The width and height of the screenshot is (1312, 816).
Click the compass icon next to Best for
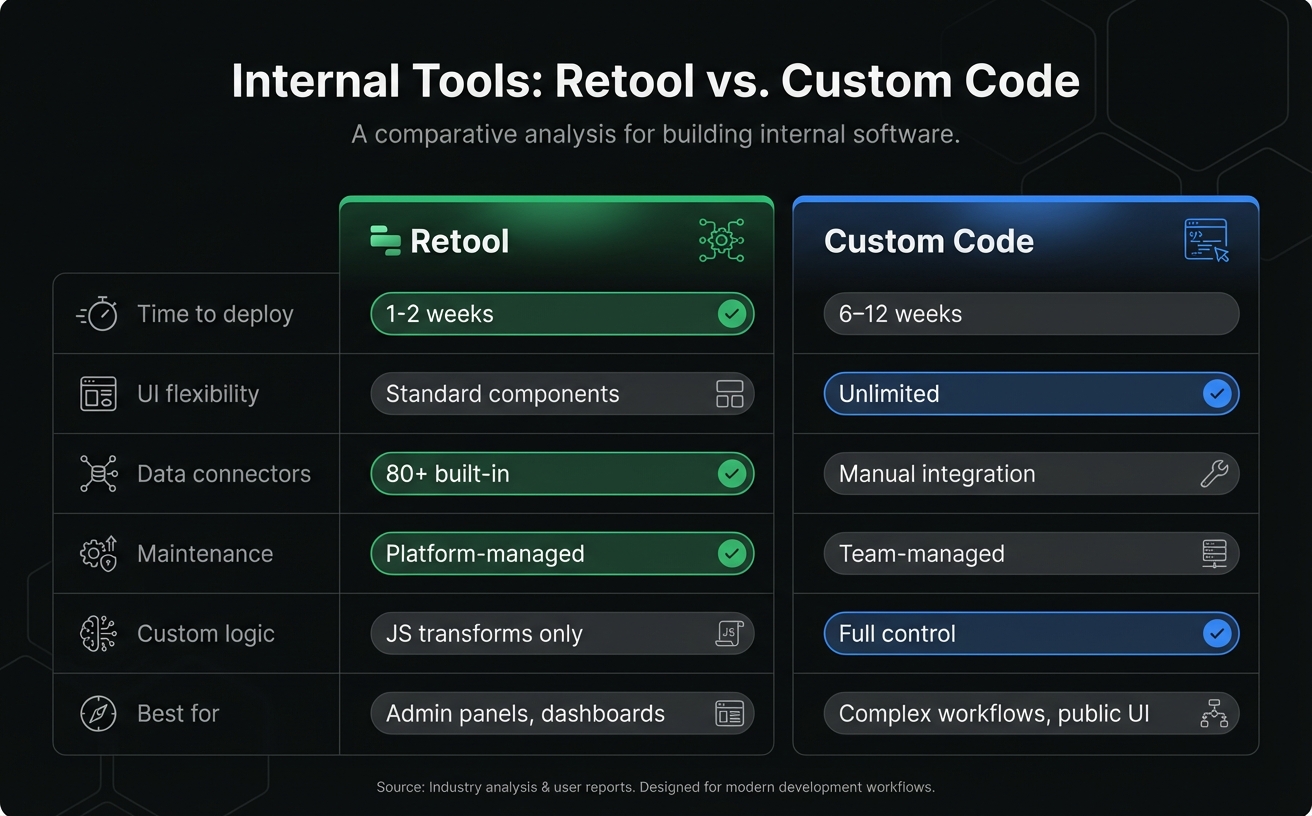pos(97,713)
